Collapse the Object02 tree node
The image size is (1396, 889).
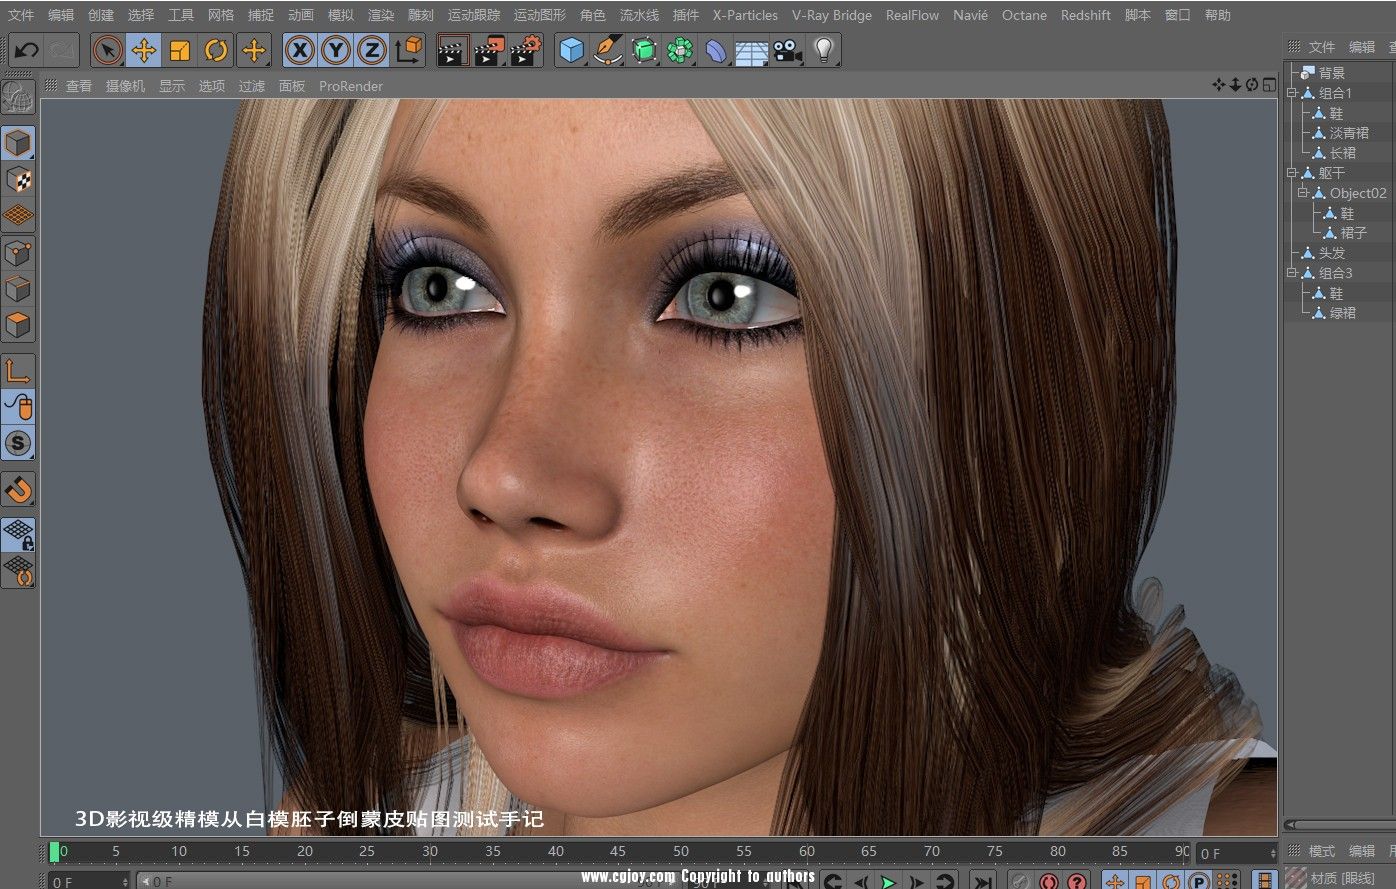click(x=1303, y=193)
